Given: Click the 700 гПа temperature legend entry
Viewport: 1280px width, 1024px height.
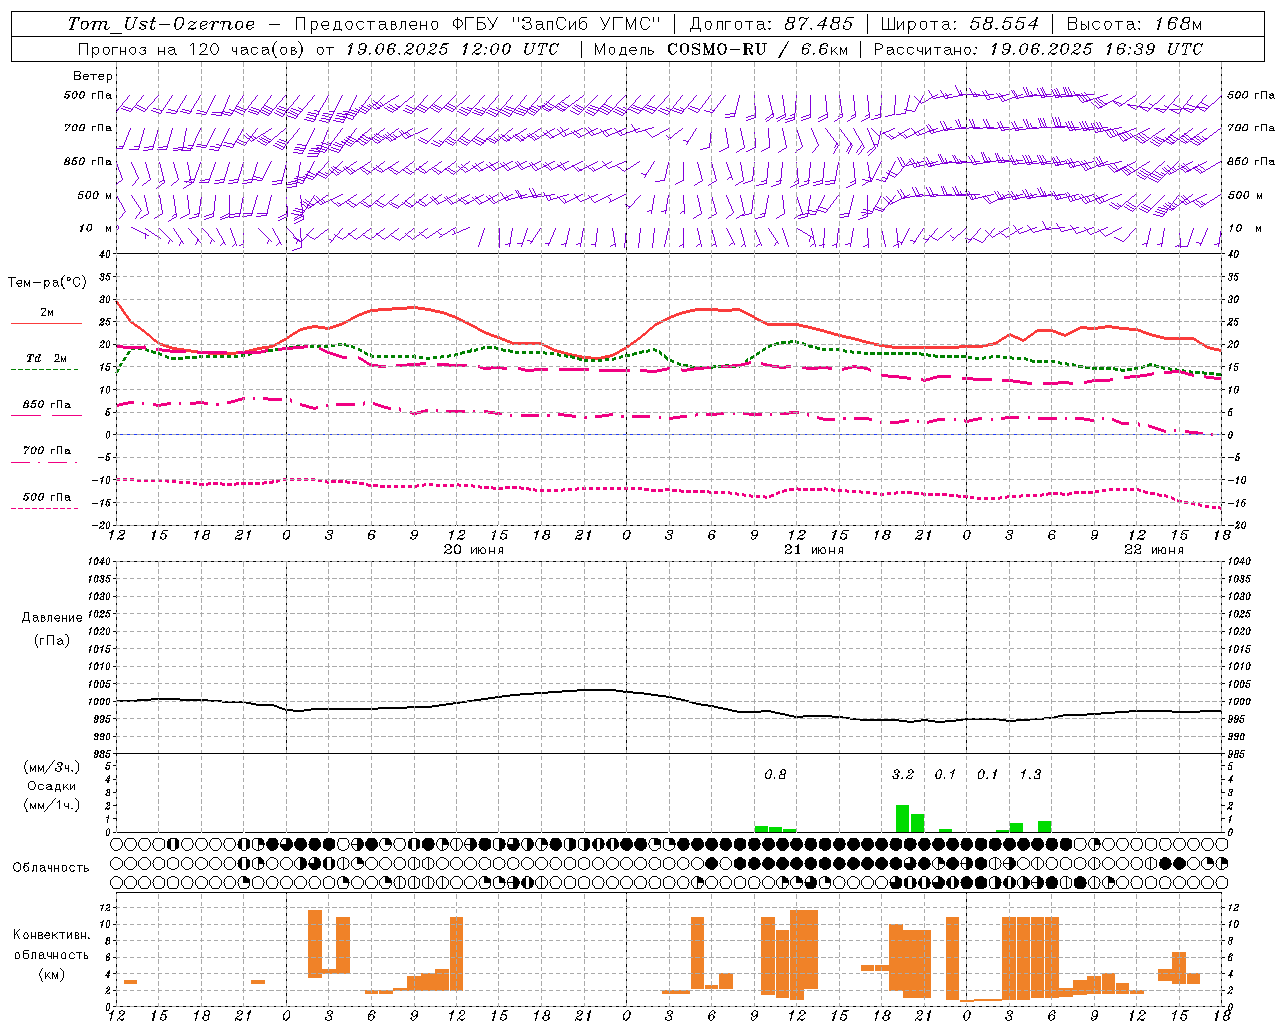Looking at the screenshot, I should [x=47, y=451].
